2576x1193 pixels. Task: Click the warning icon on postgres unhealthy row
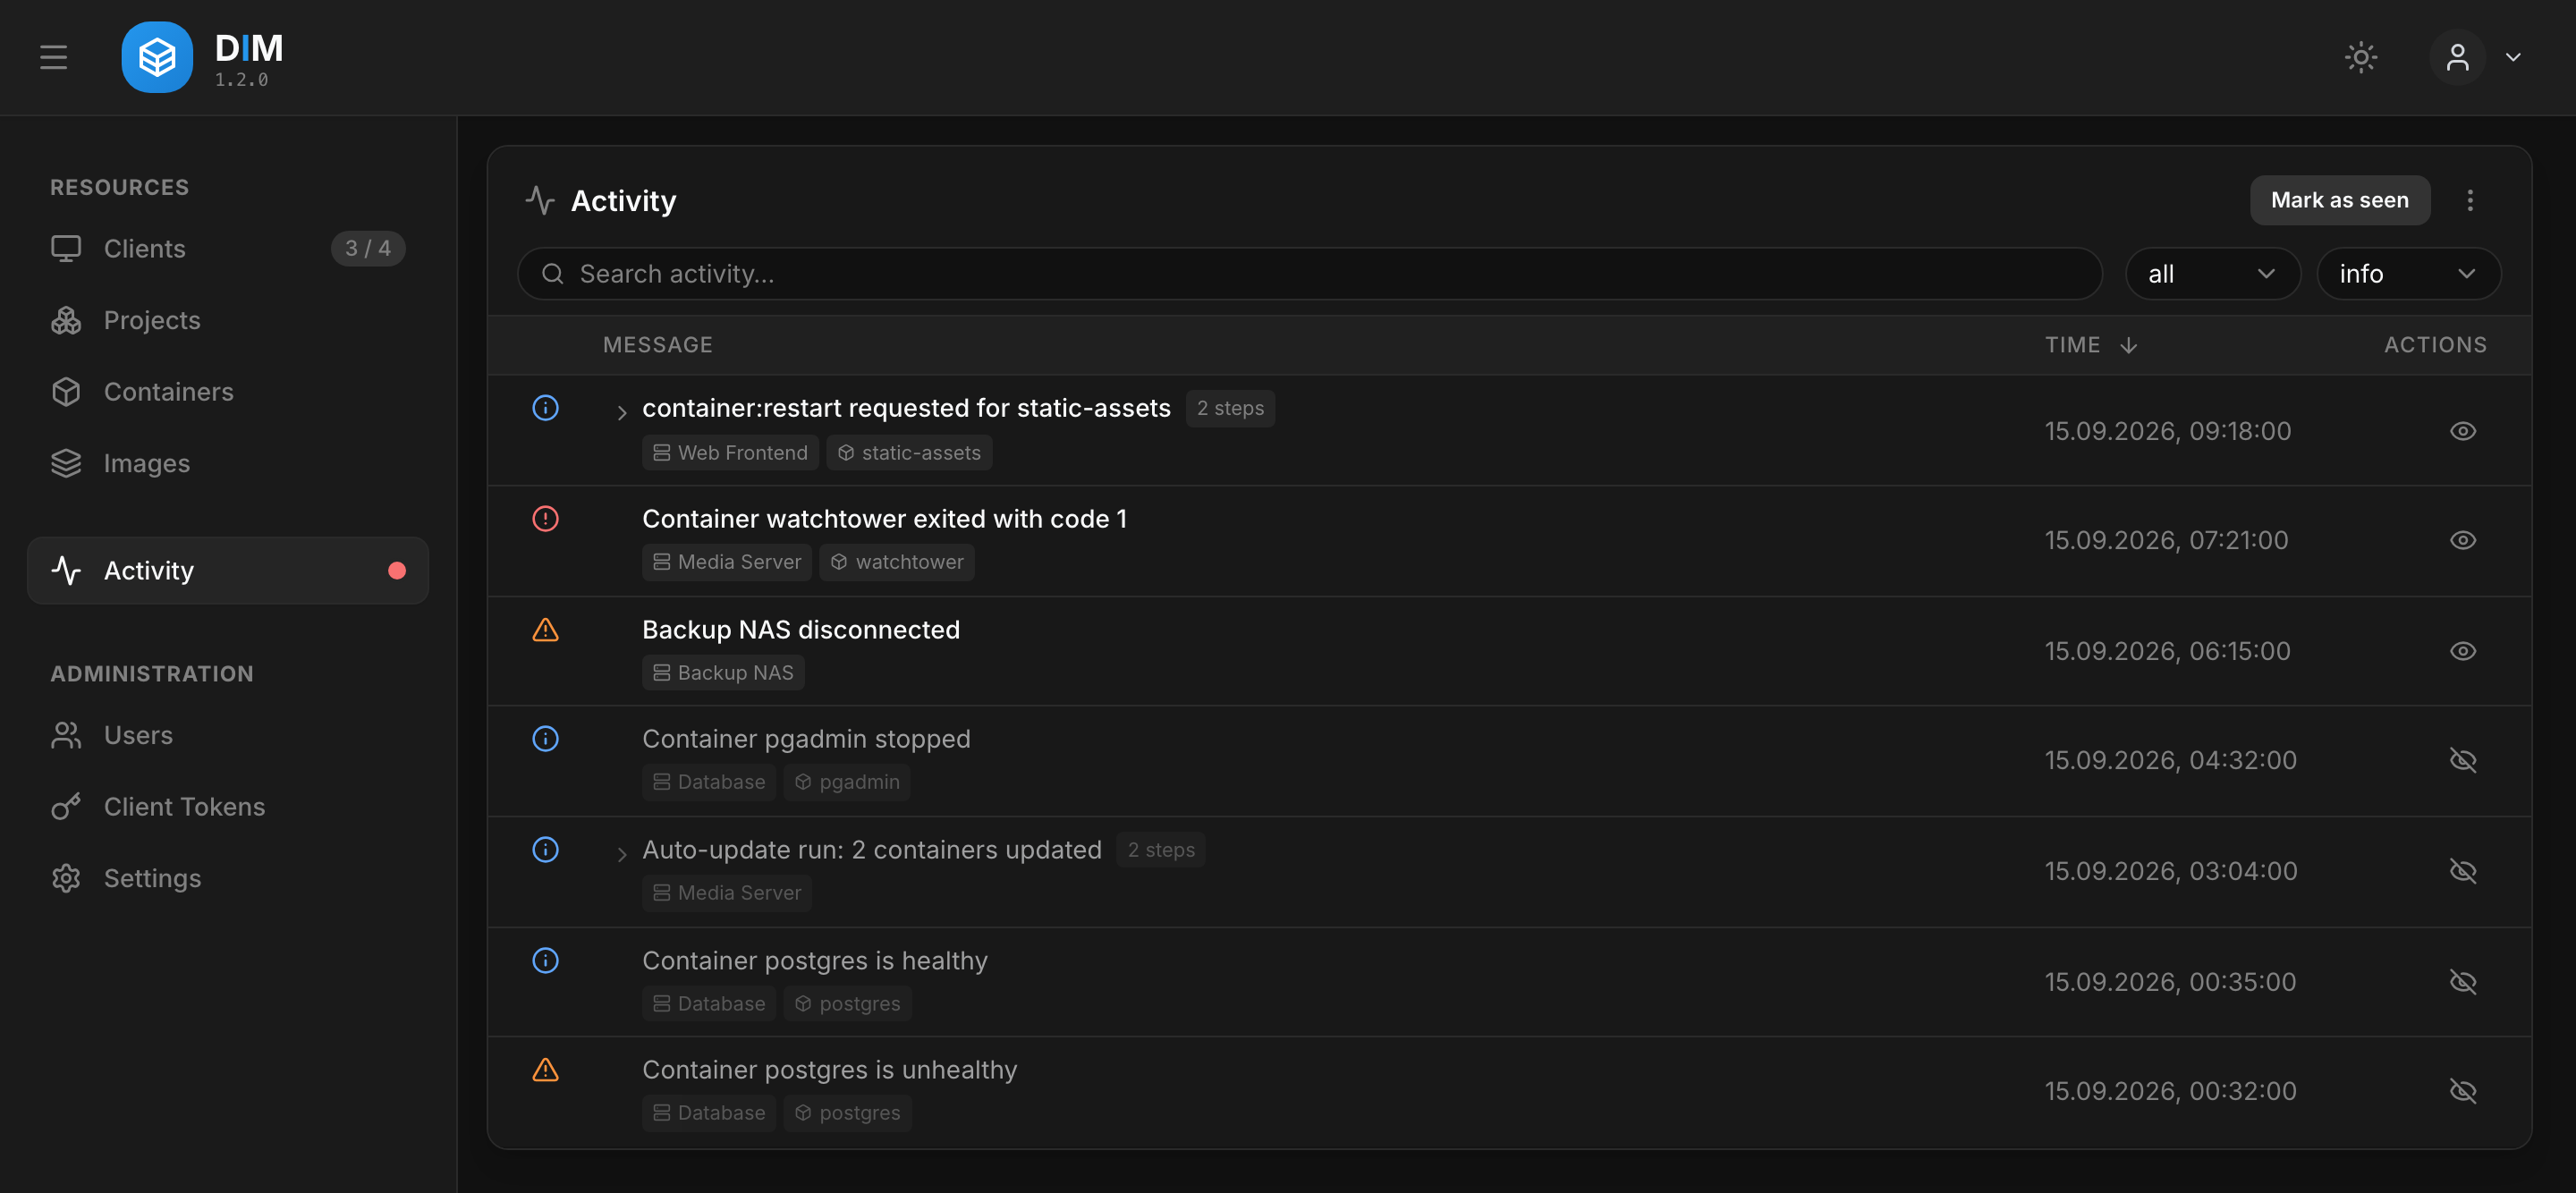coord(545,1070)
